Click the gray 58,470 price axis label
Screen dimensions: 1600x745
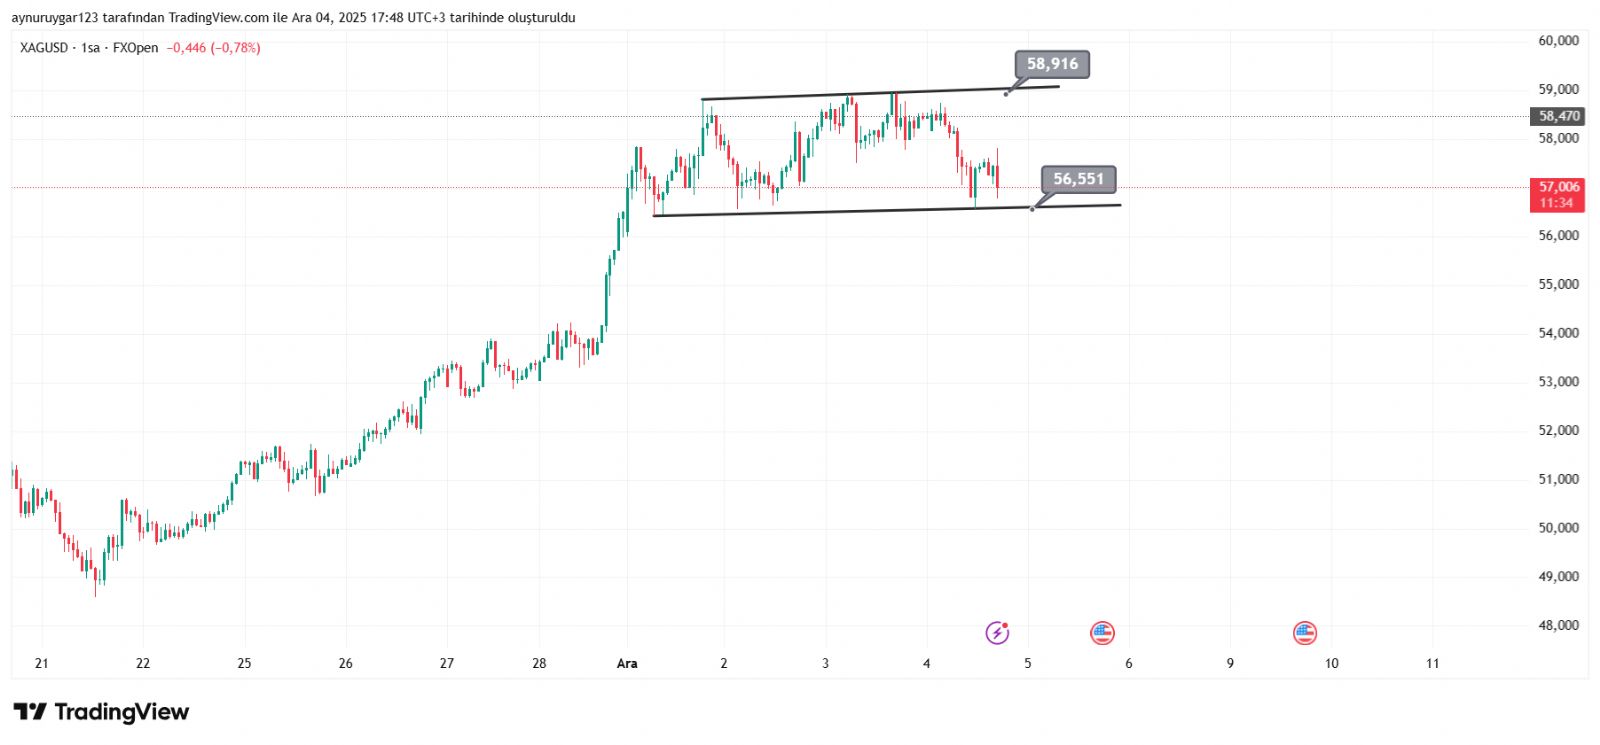coord(1558,116)
